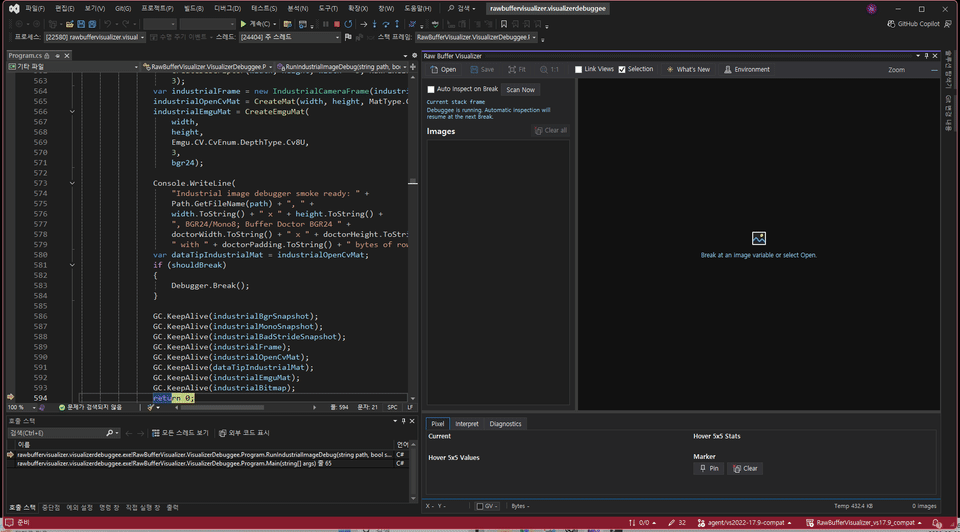960x532 pixels.
Task: Switch to the Interpret tab
Action: [467, 424]
